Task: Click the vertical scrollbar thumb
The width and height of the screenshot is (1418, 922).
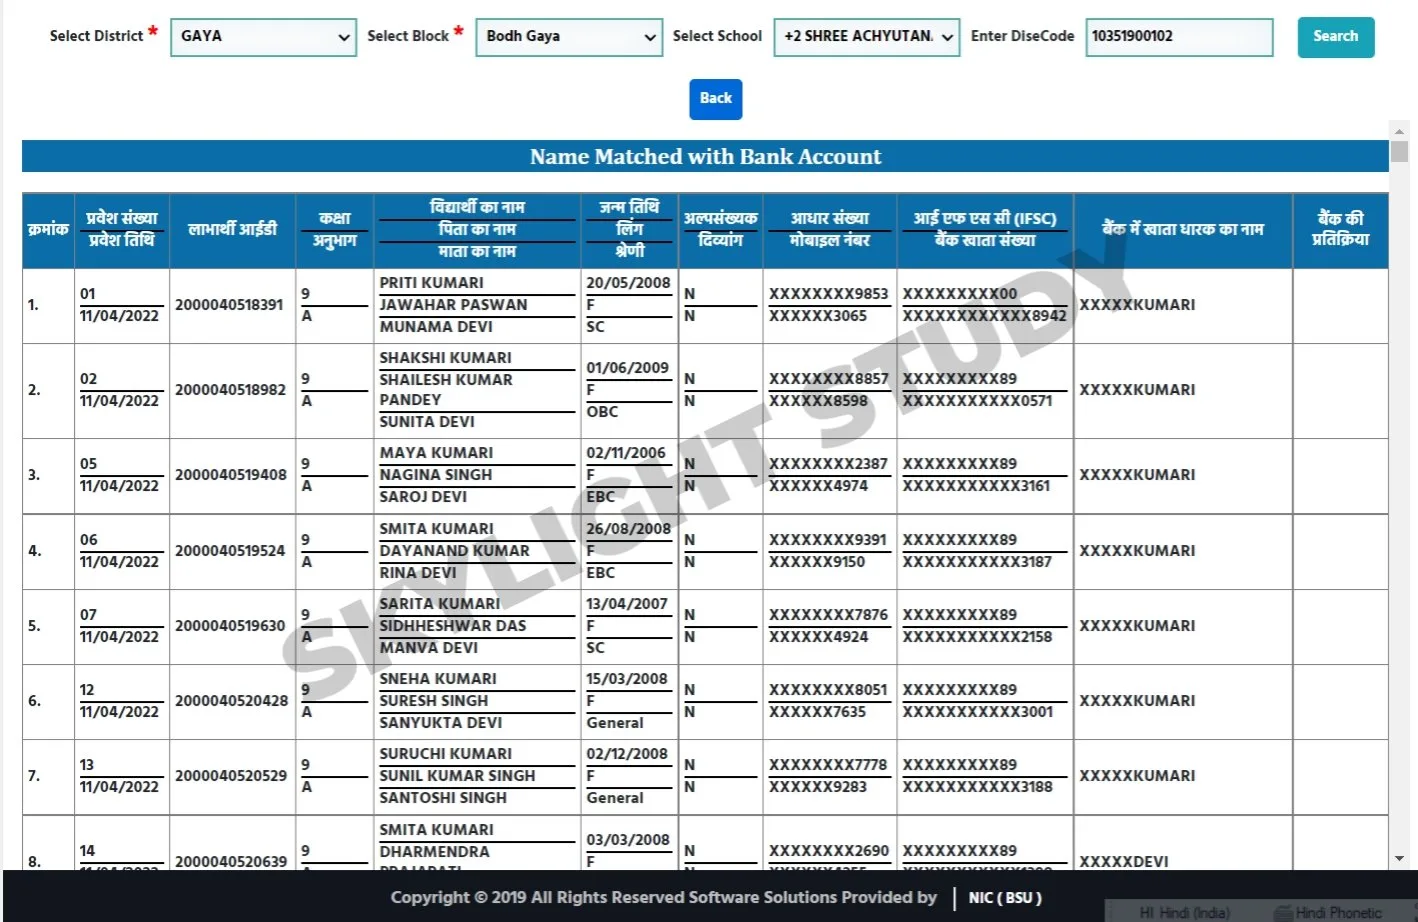Action: (x=1399, y=151)
